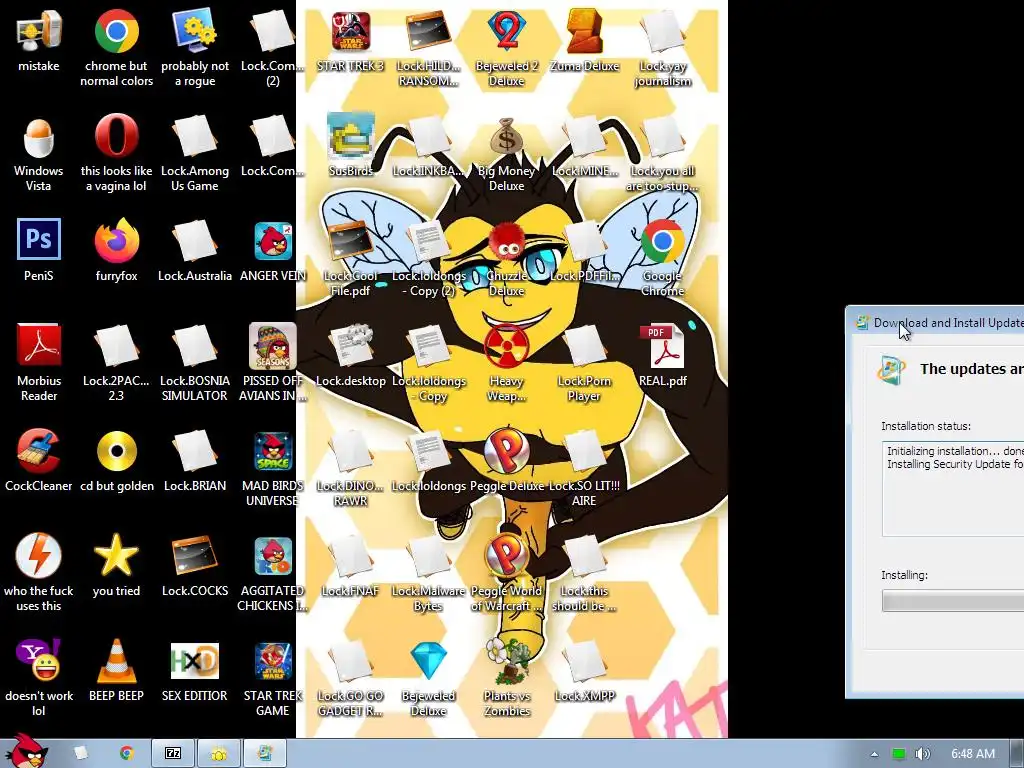Select Lock.Cool File.pdf icon
The image size is (1024, 768).
(351, 241)
